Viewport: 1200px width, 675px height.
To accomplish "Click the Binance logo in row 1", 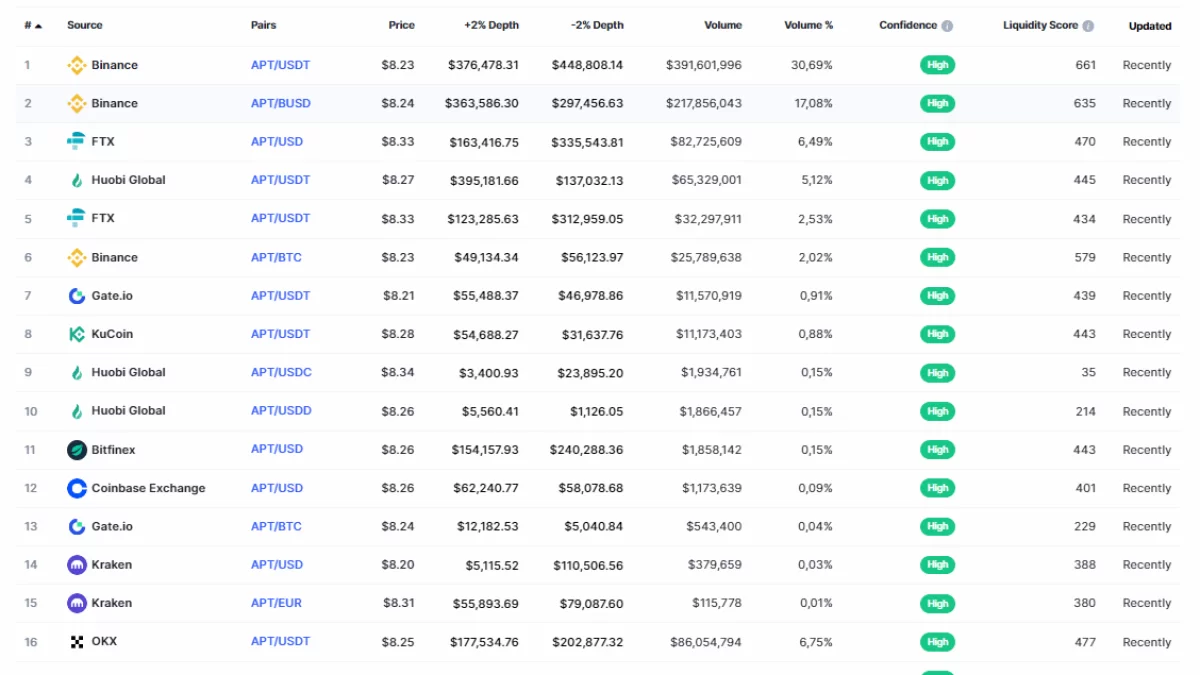I will (x=76, y=65).
